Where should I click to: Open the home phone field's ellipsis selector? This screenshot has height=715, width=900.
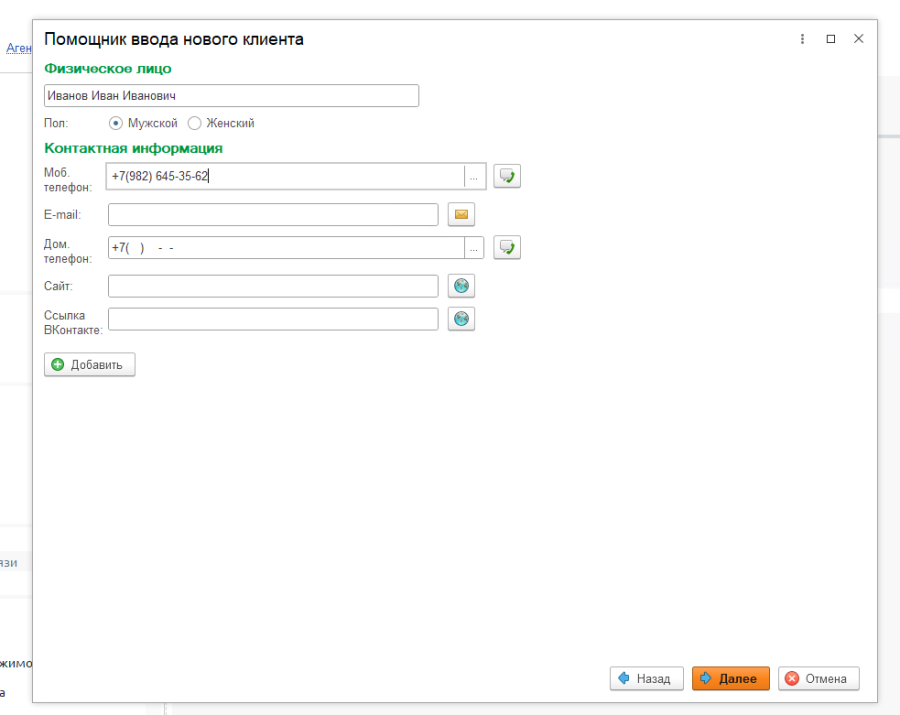point(474,248)
